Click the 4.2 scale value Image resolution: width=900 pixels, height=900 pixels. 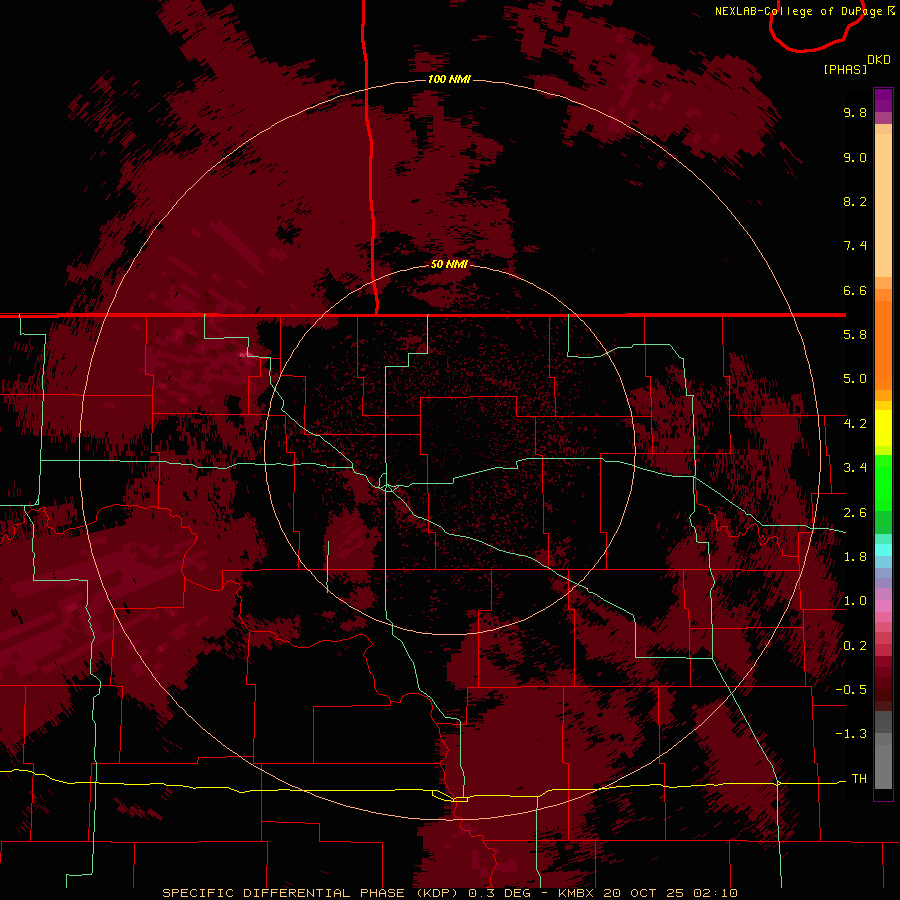855,424
